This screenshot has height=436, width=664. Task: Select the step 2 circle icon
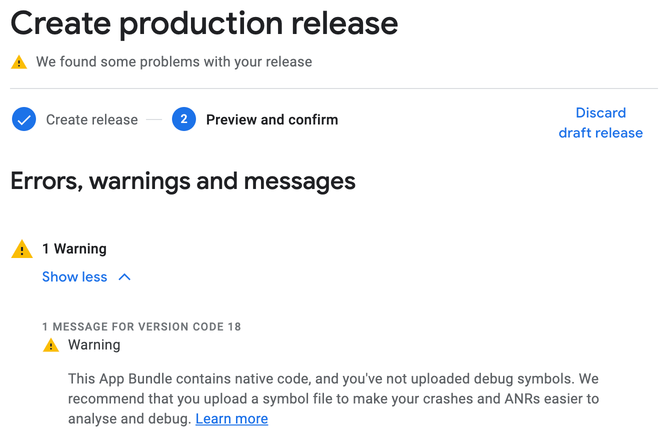tap(184, 119)
